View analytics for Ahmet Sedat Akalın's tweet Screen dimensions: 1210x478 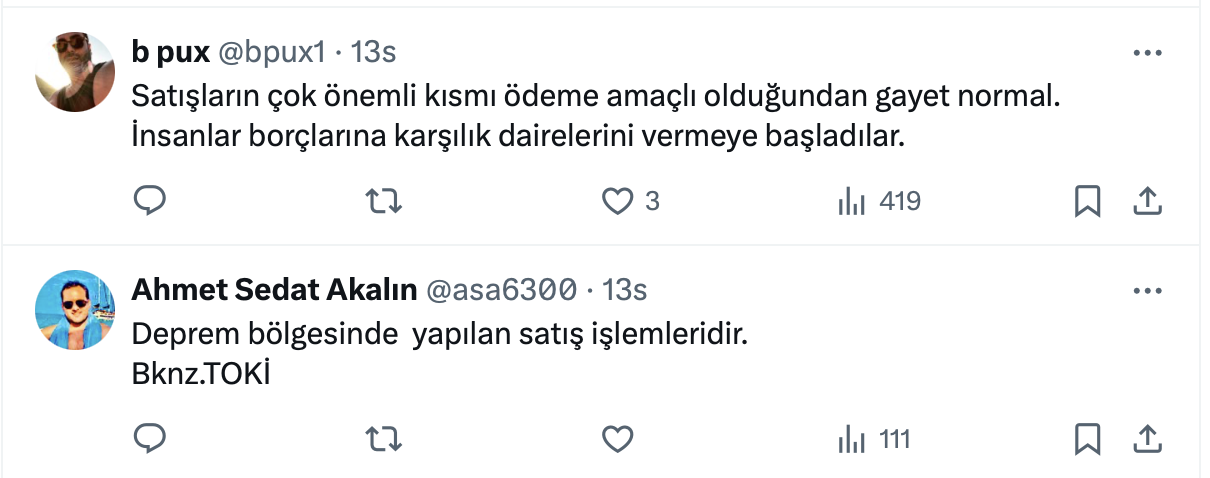coord(851,438)
